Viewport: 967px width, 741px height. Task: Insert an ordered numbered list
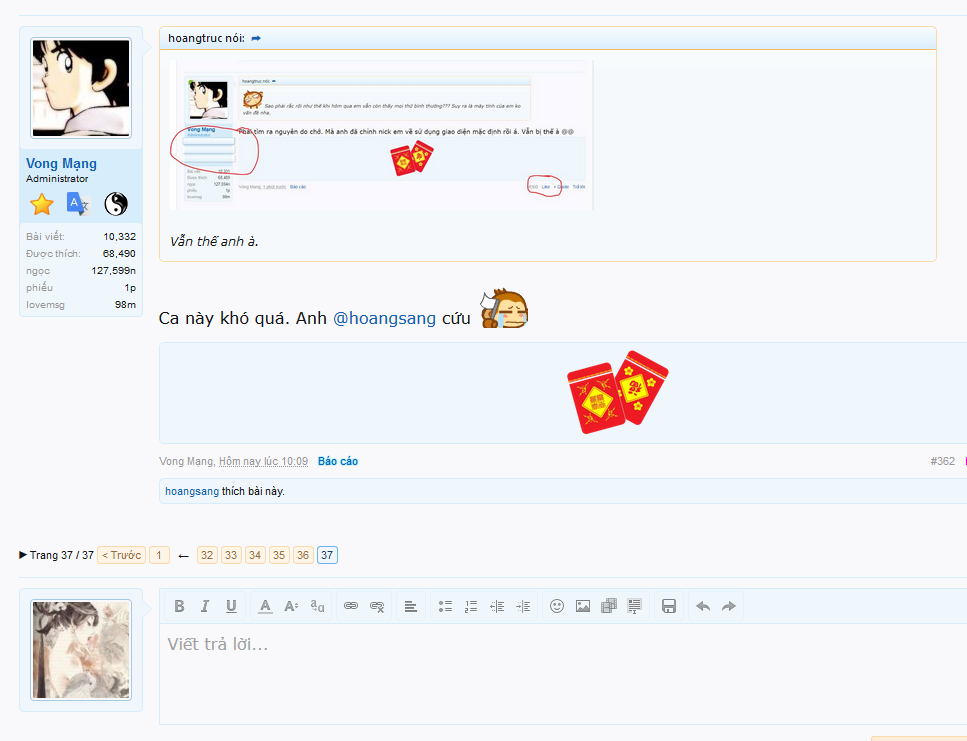point(471,606)
